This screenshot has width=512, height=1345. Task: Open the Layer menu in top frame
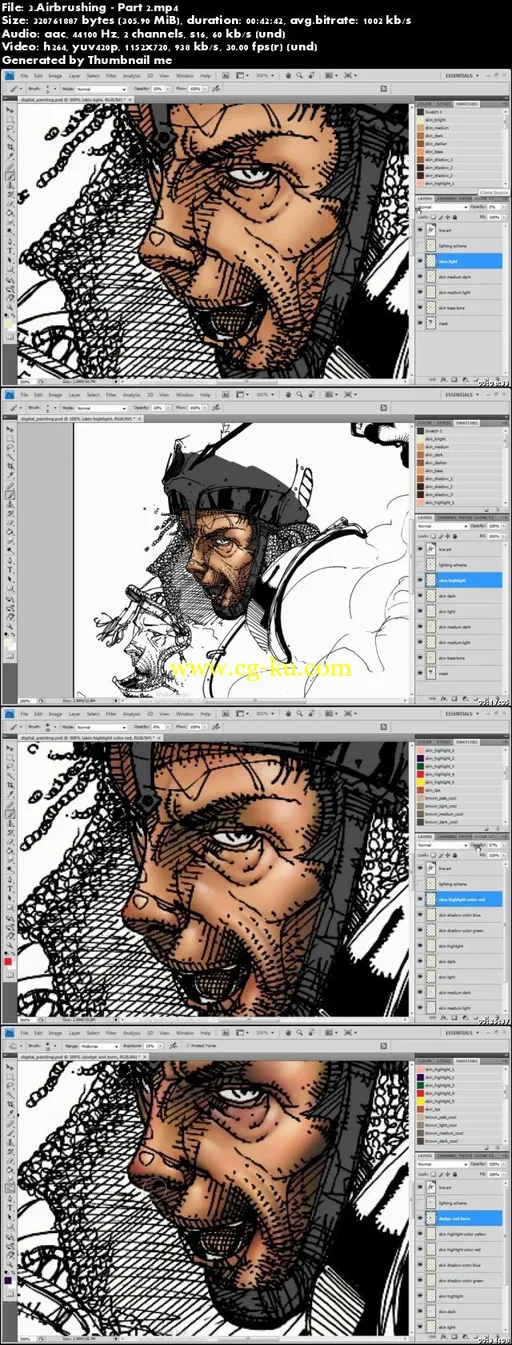74,75
